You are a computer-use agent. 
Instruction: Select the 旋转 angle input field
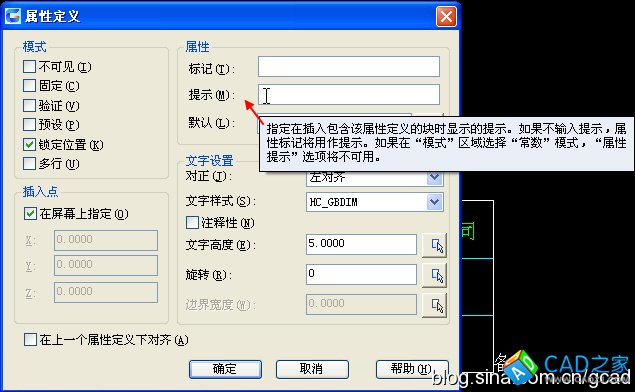tap(361, 274)
